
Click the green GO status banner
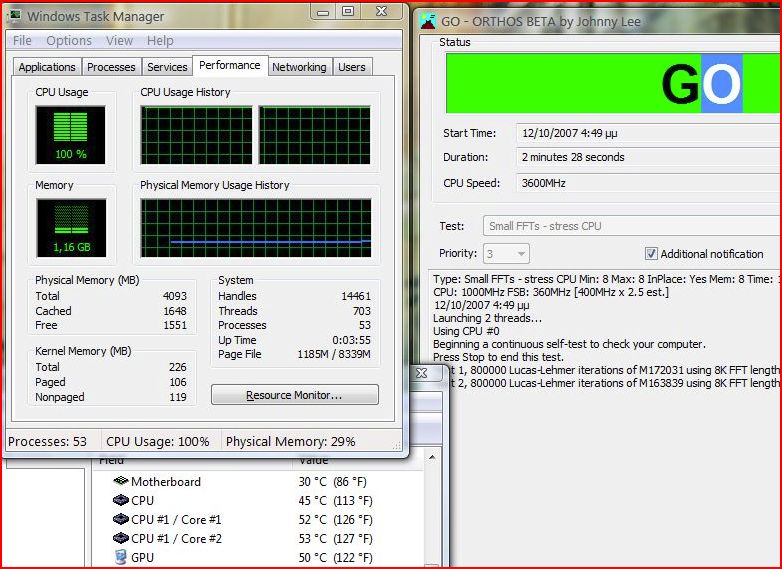(613, 83)
